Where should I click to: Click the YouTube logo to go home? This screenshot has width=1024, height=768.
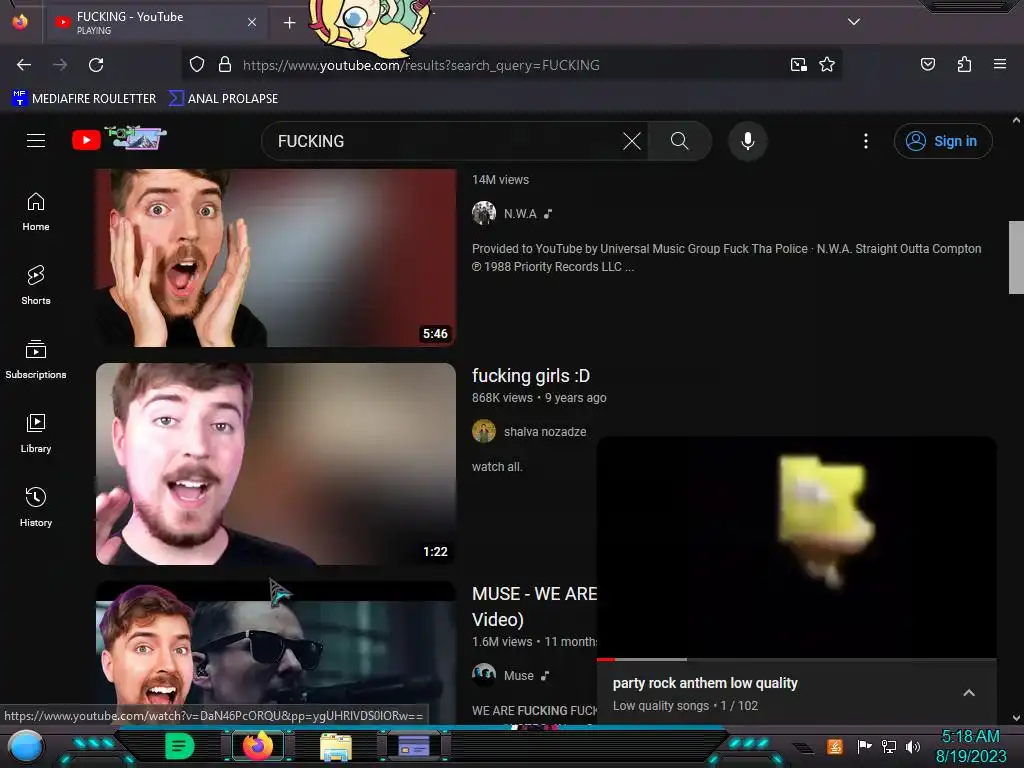119,139
